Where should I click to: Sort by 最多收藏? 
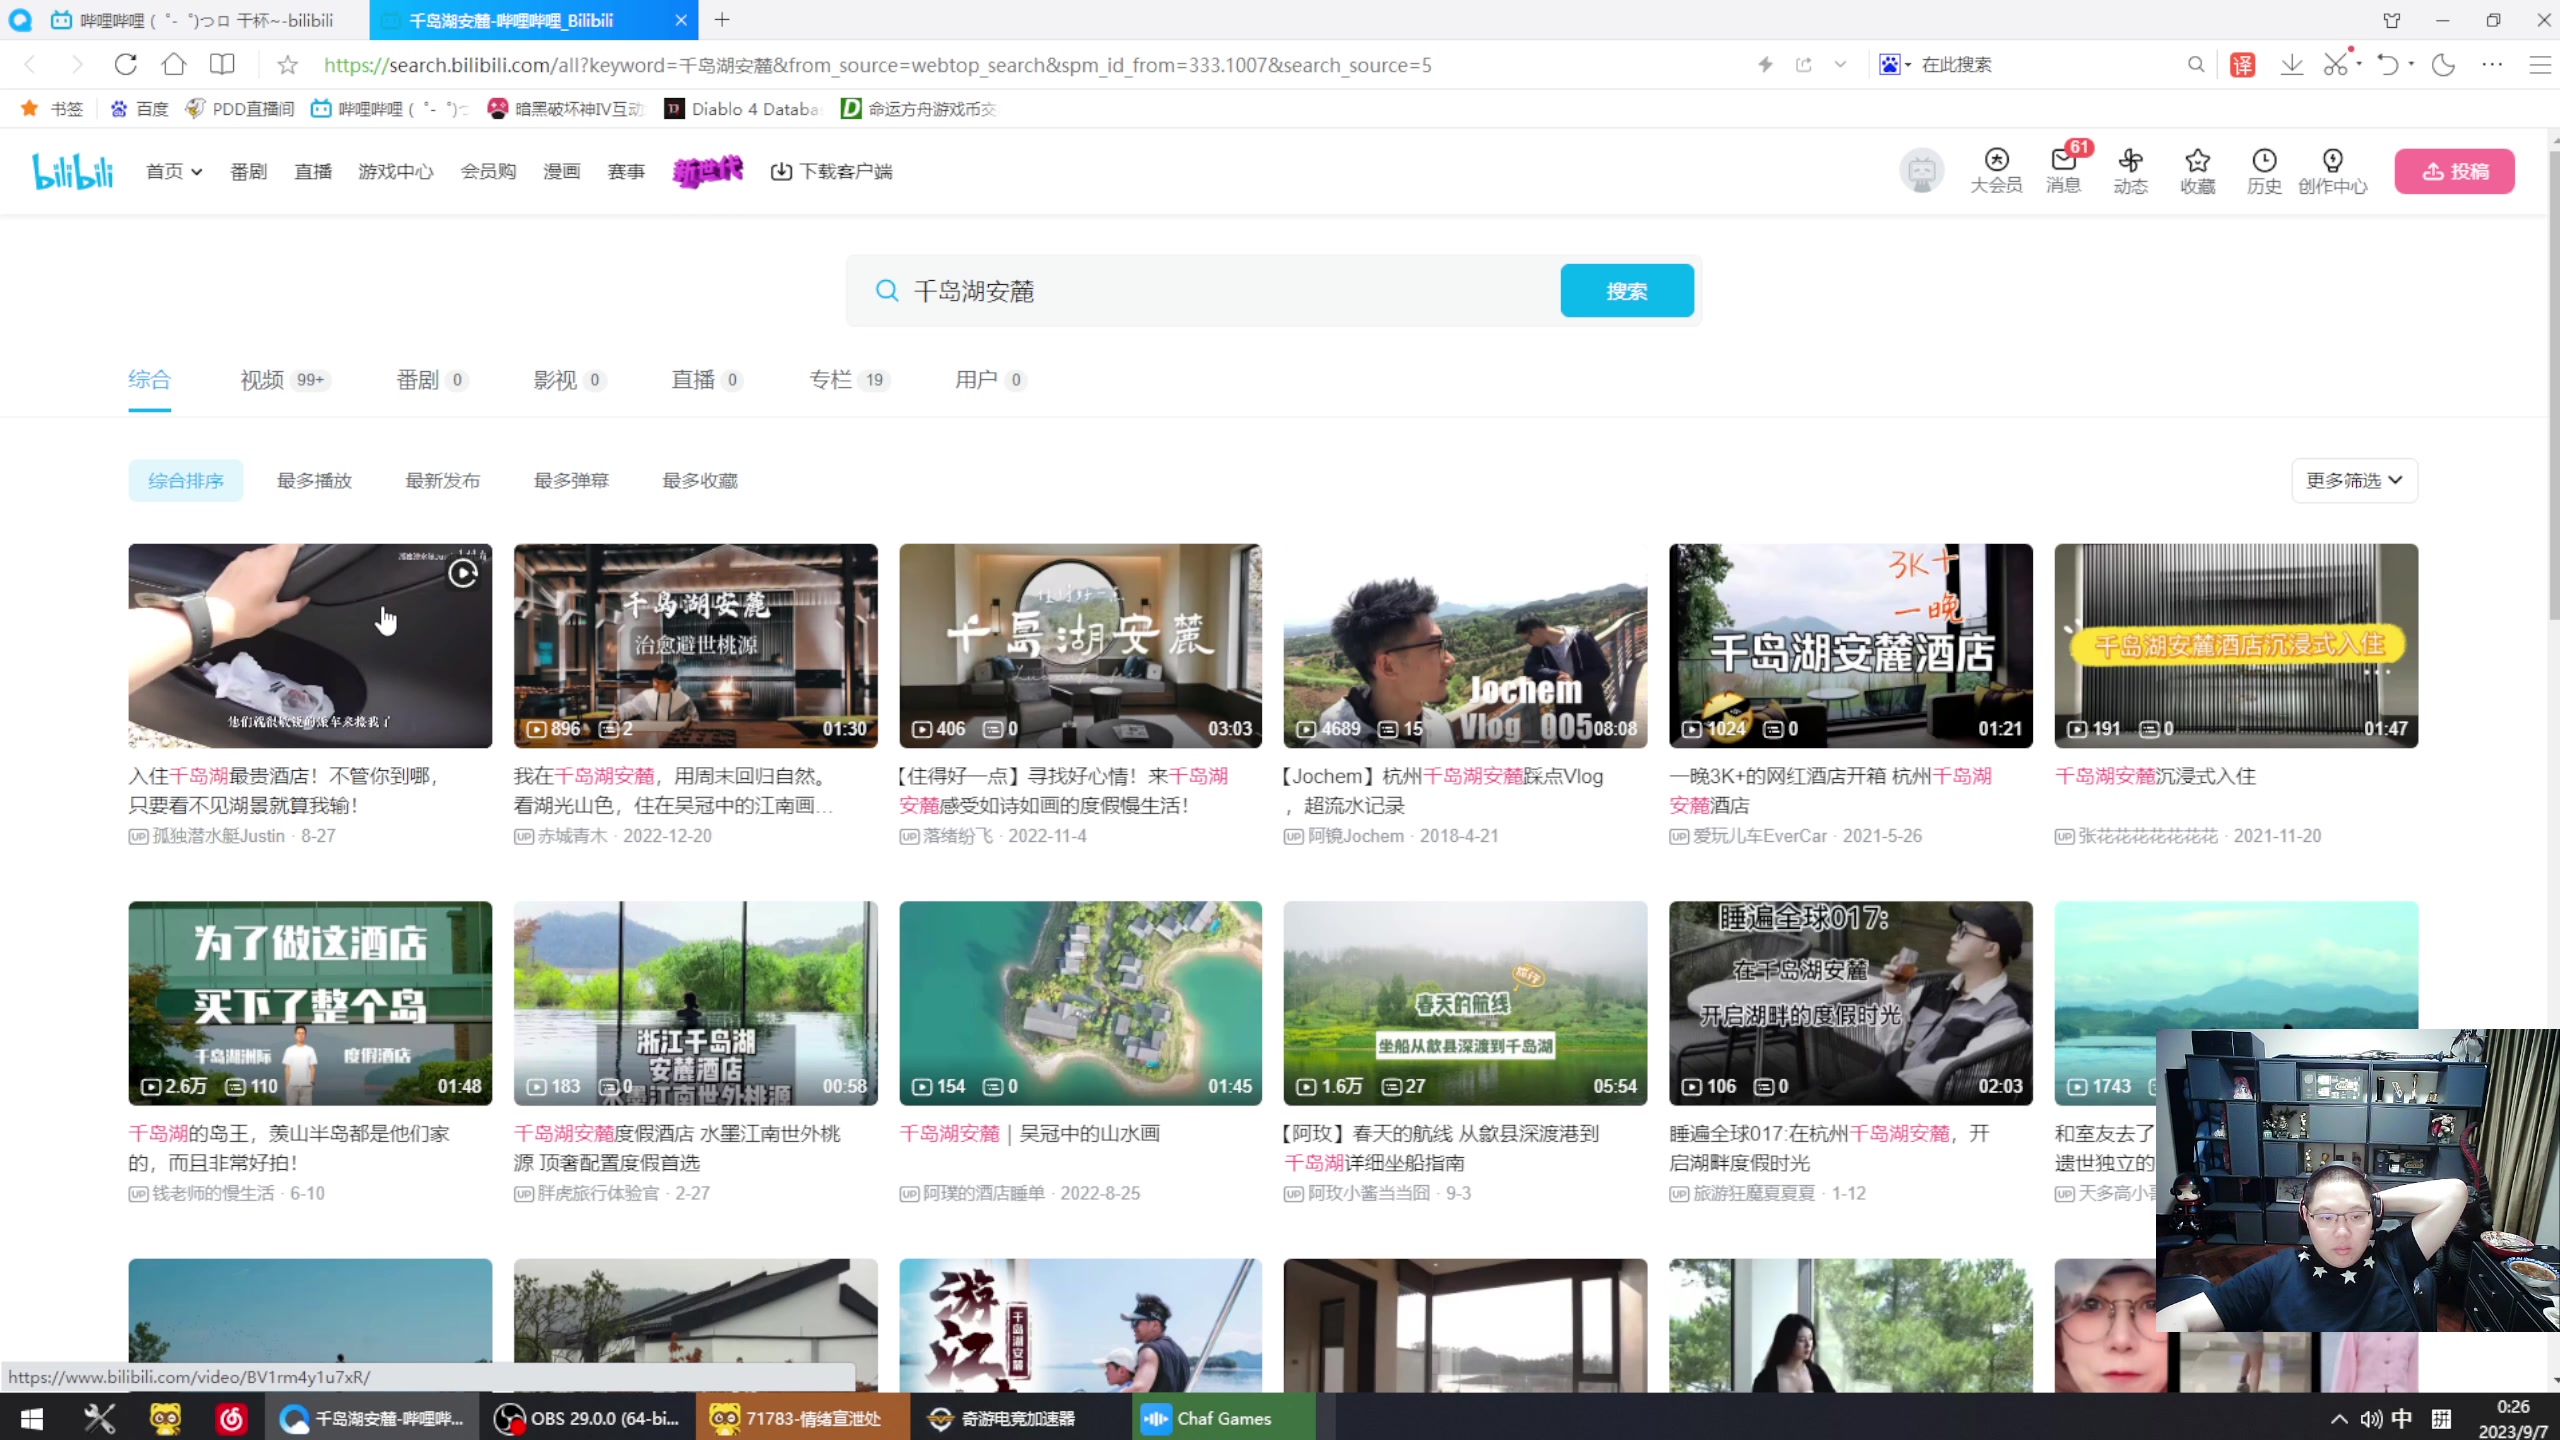700,481
